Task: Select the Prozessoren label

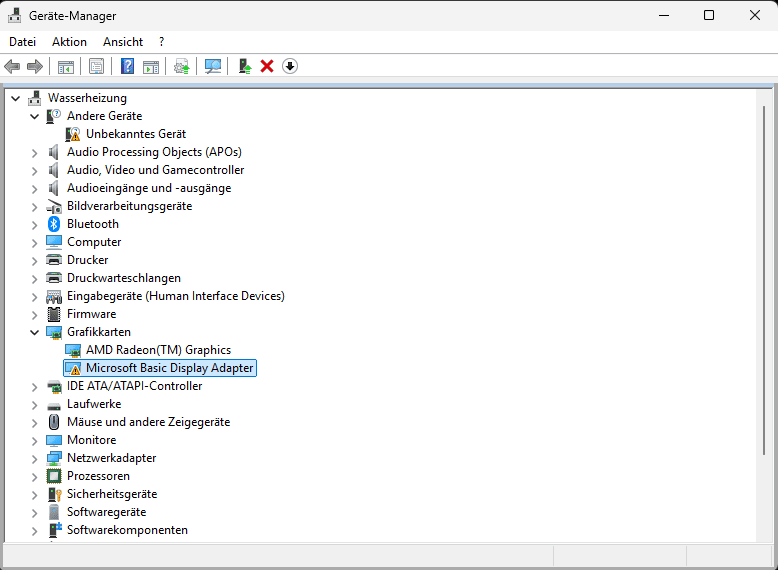Action: pos(99,476)
